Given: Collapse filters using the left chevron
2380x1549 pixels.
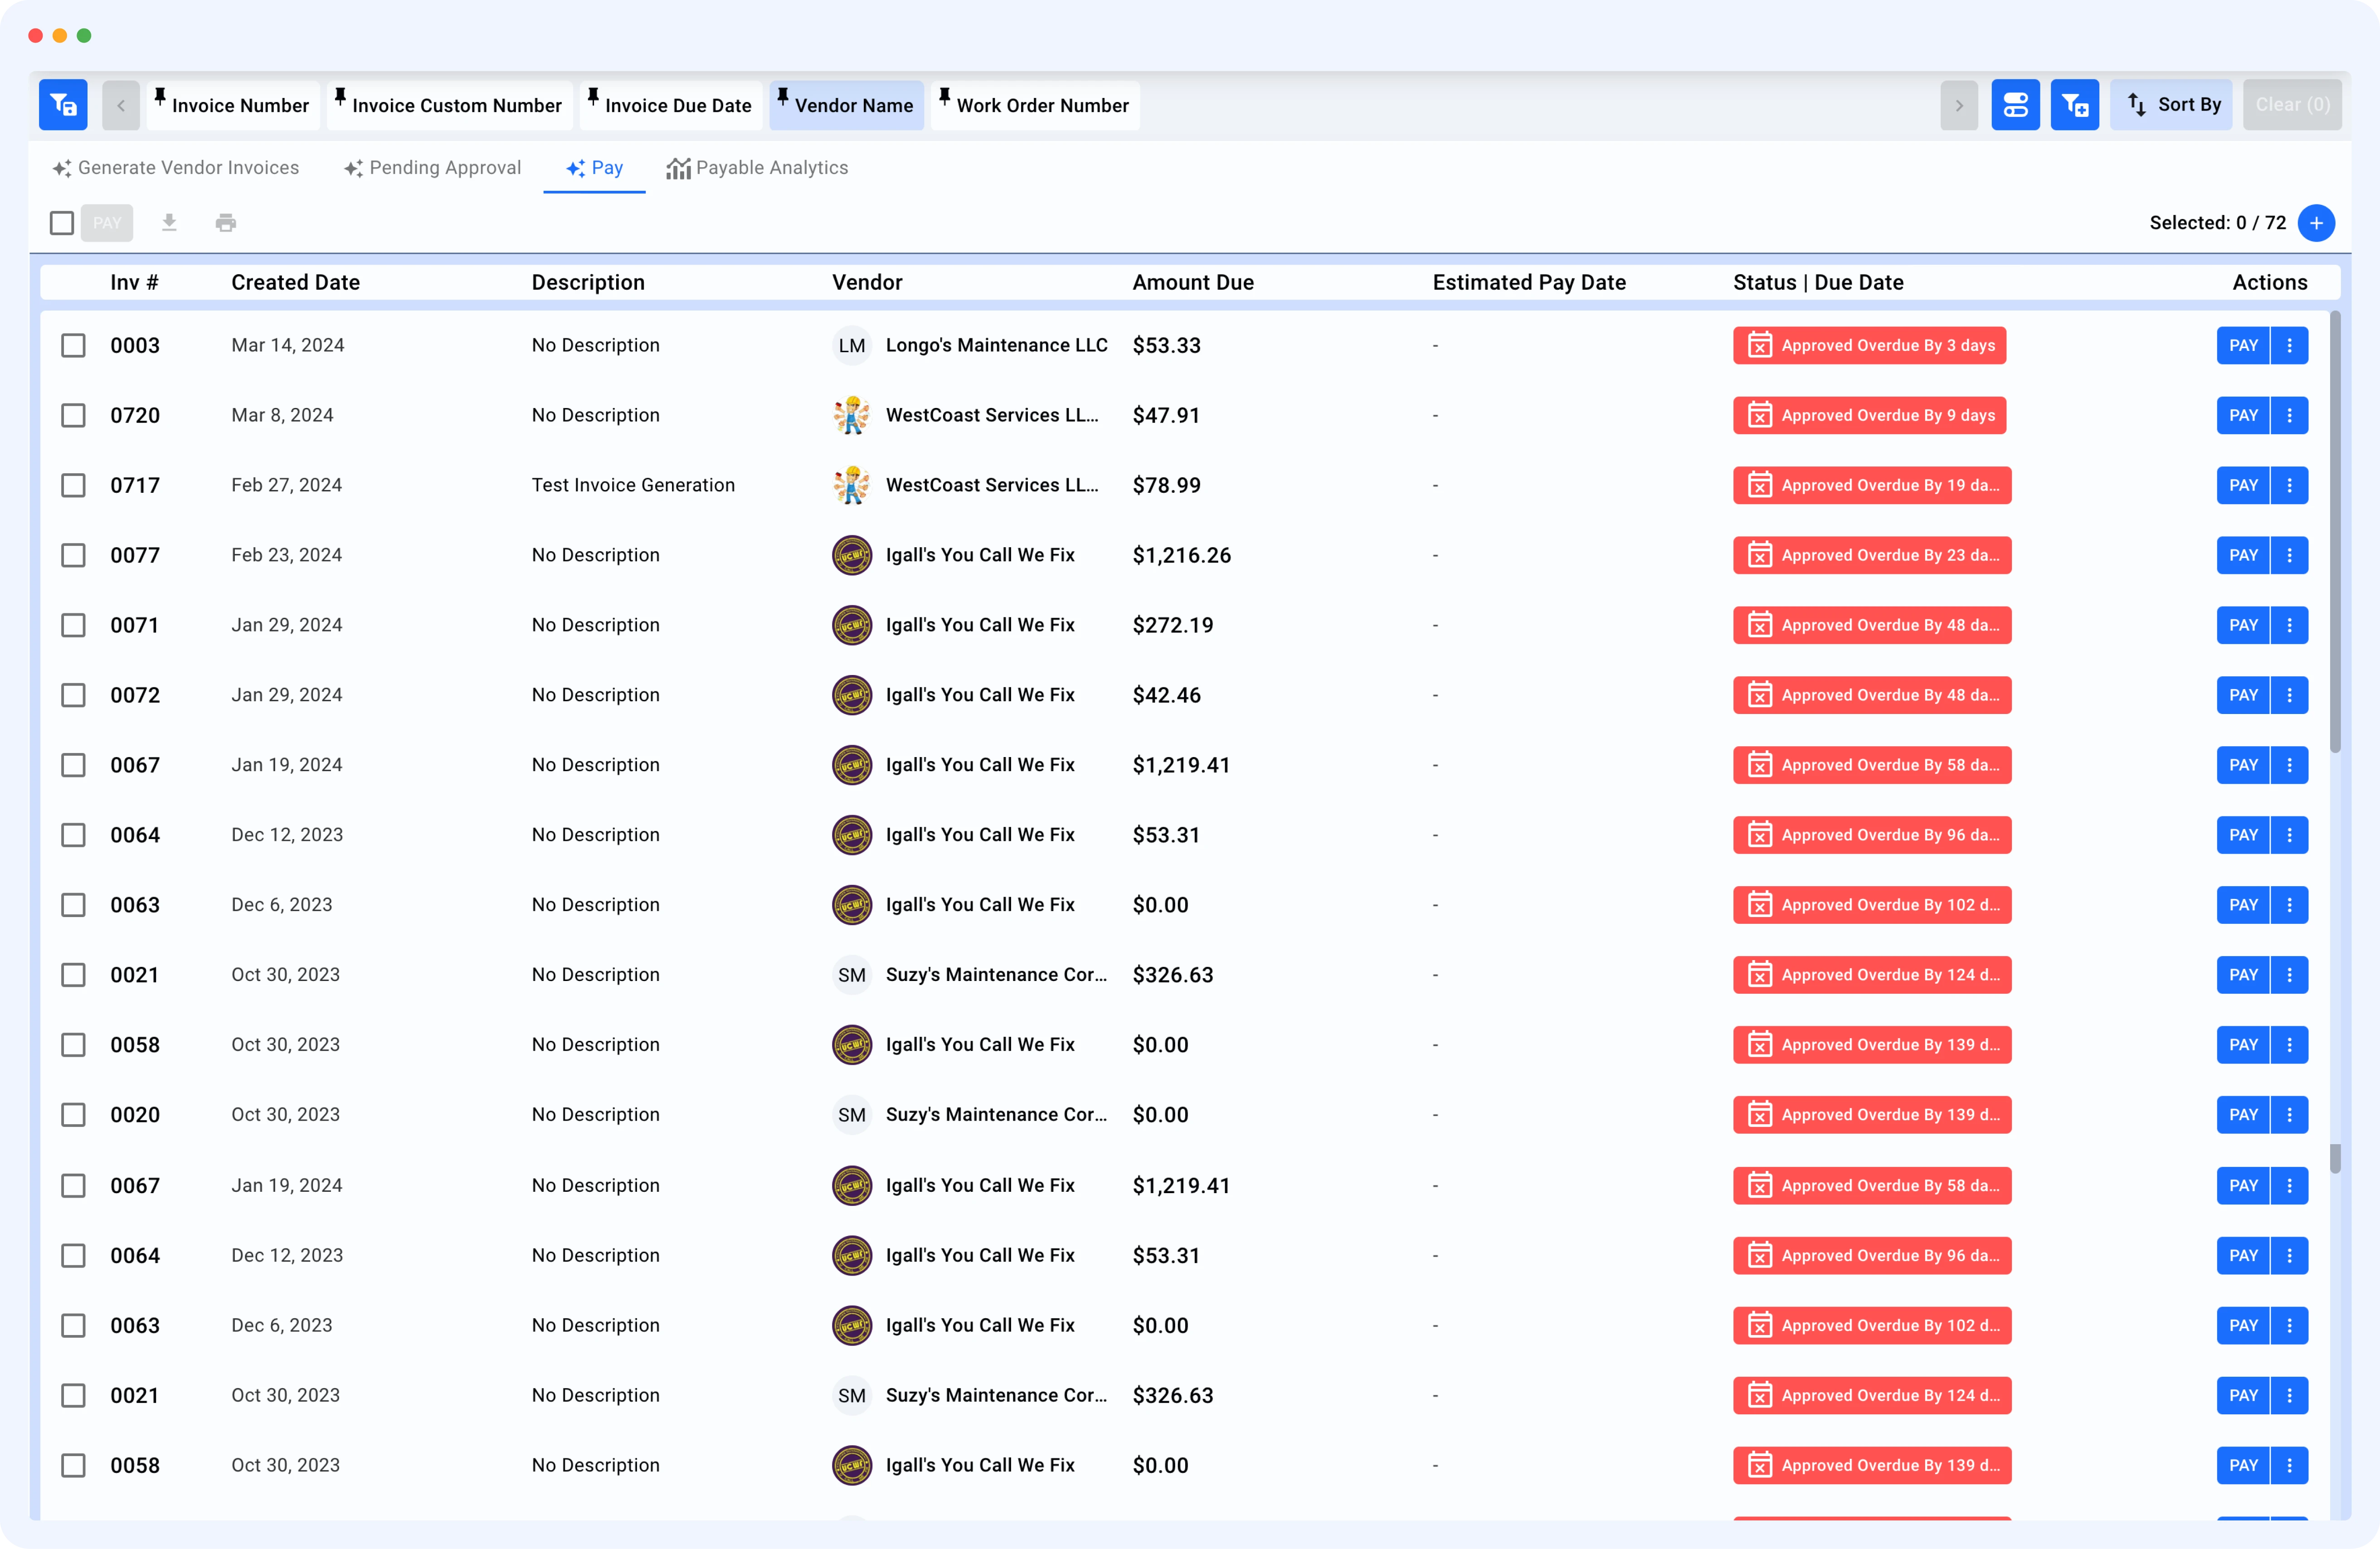Looking at the screenshot, I should [x=120, y=104].
